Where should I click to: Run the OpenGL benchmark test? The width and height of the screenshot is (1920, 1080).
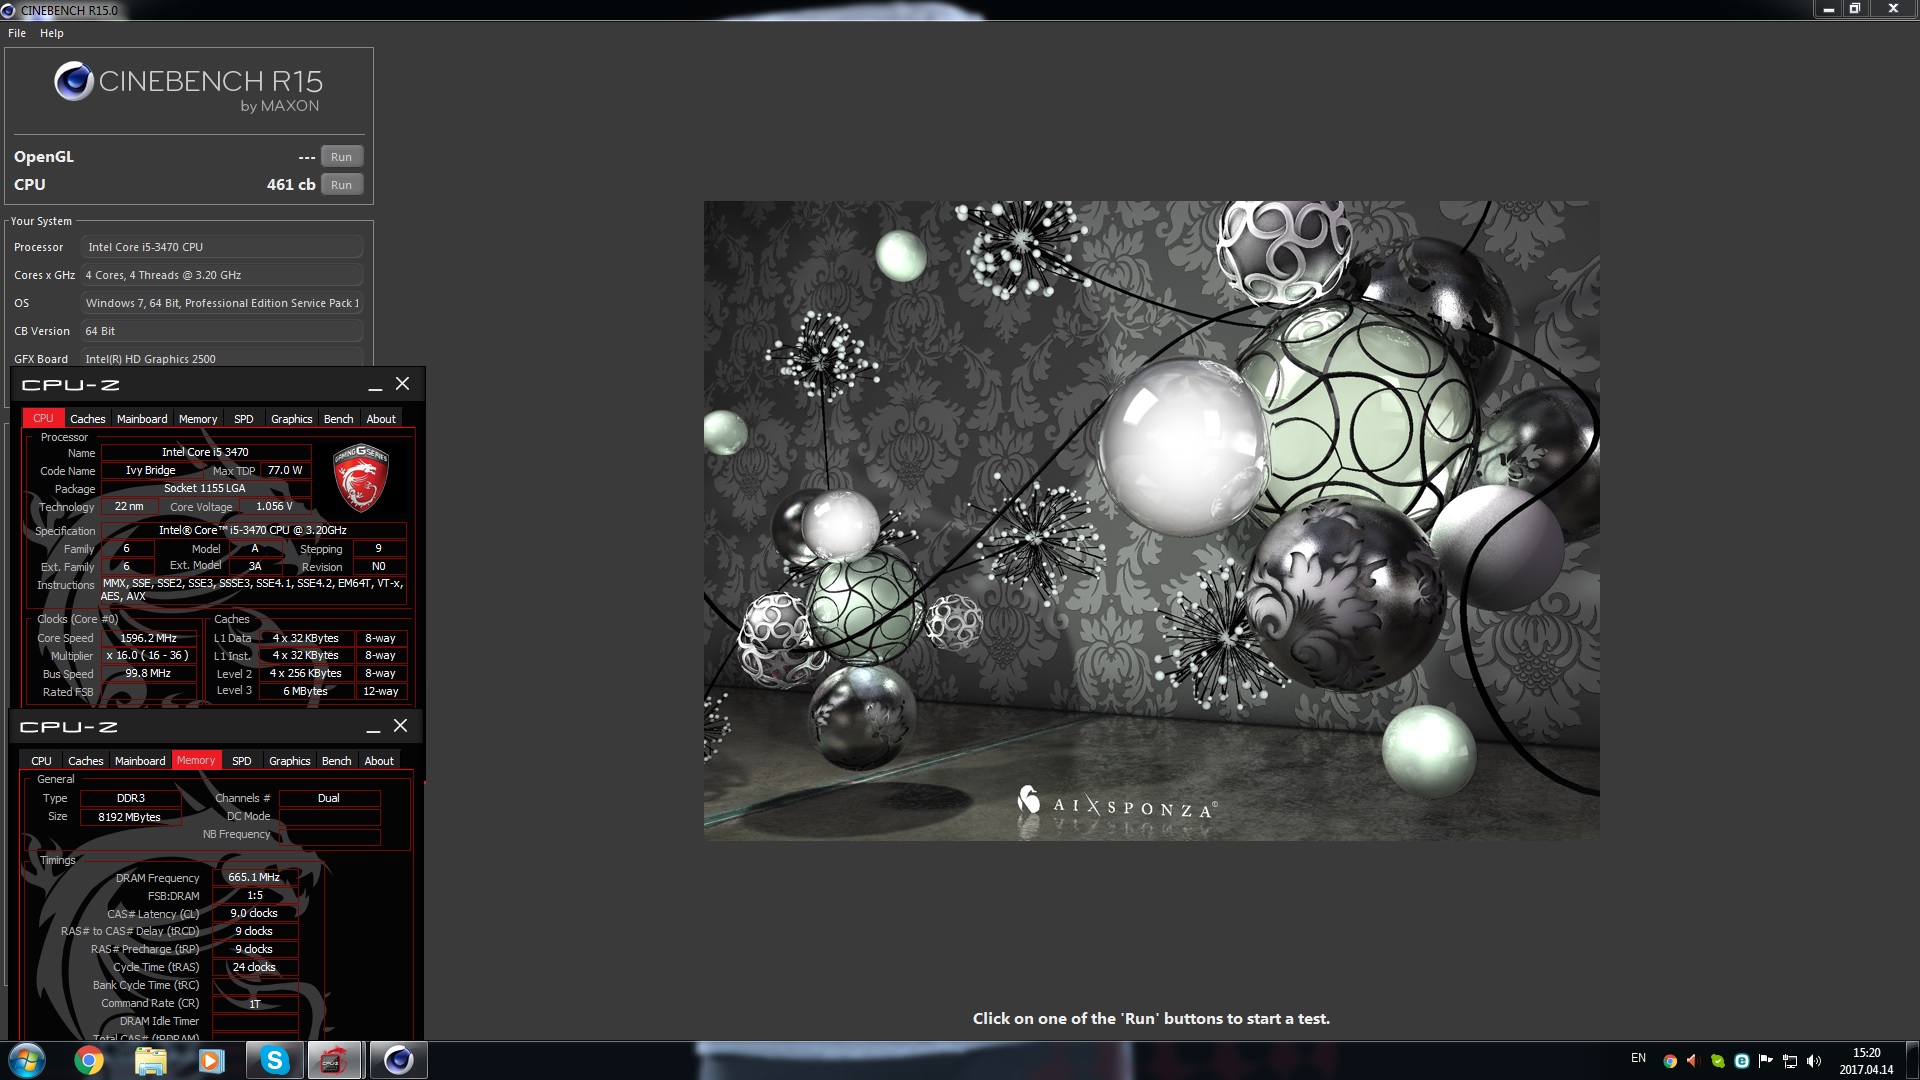[341, 157]
